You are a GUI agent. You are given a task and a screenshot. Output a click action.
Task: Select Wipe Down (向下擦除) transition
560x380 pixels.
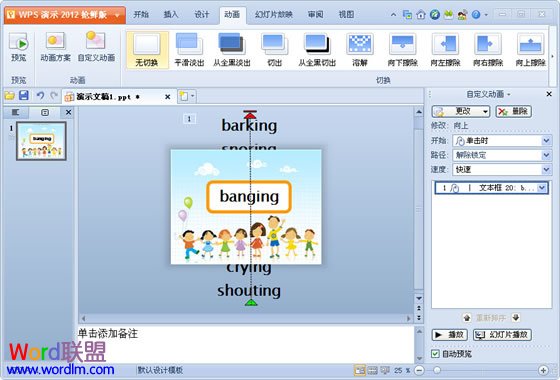tap(402, 50)
